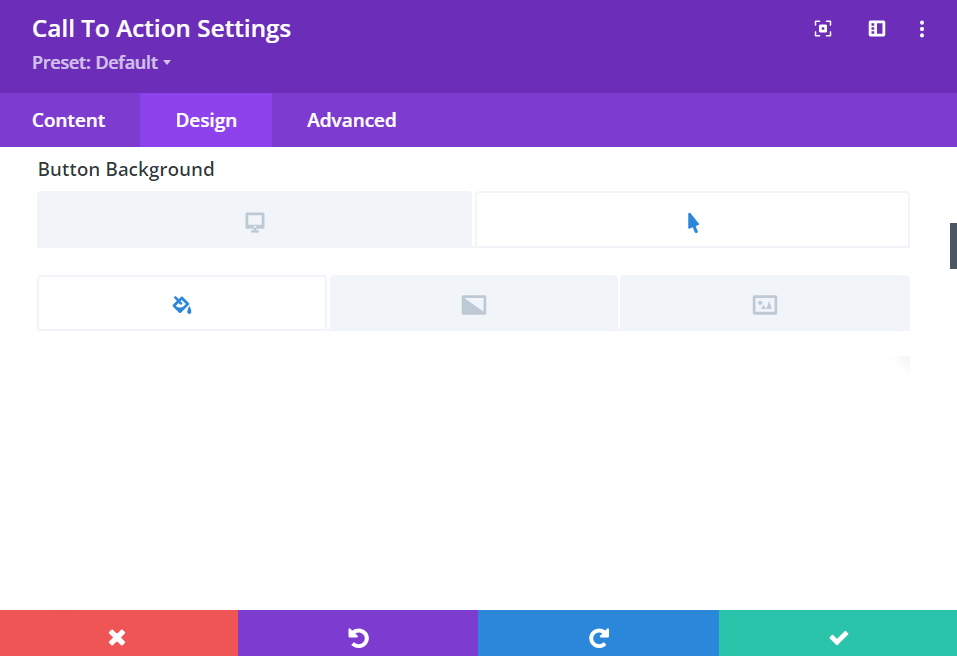Click the Button Background label
Viewport: 957px width, 656px height.
click(x=126, y=170)
